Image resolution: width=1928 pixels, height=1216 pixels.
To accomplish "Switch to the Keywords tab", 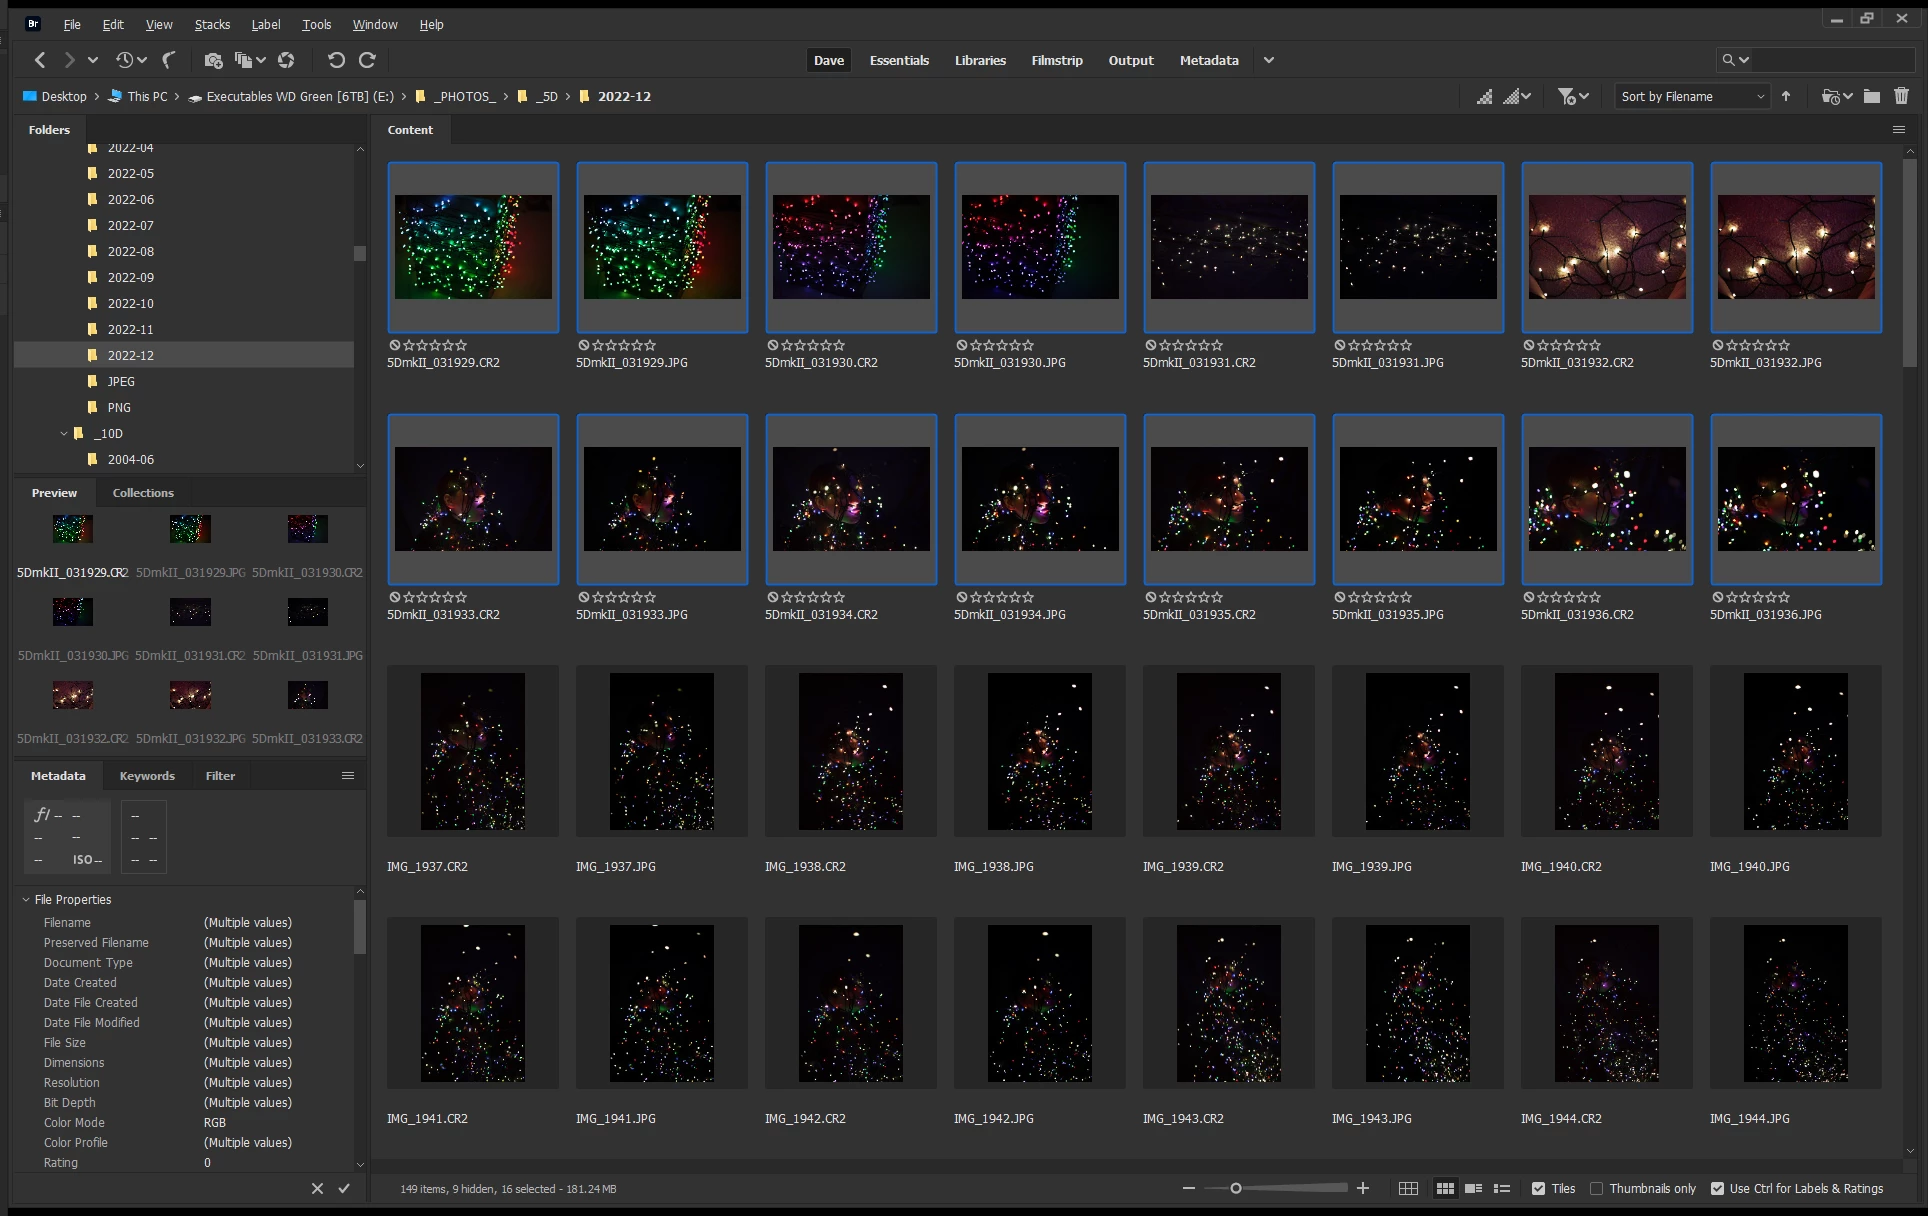I will coord(147,775).
